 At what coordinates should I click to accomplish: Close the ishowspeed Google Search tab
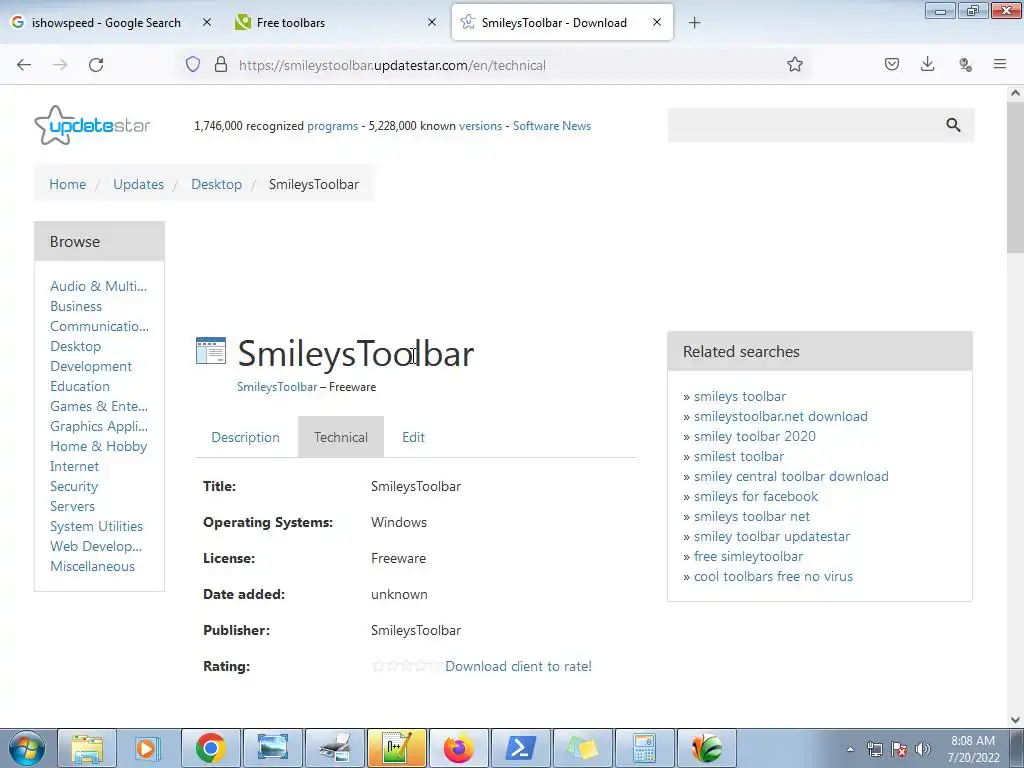pos(206,22)
